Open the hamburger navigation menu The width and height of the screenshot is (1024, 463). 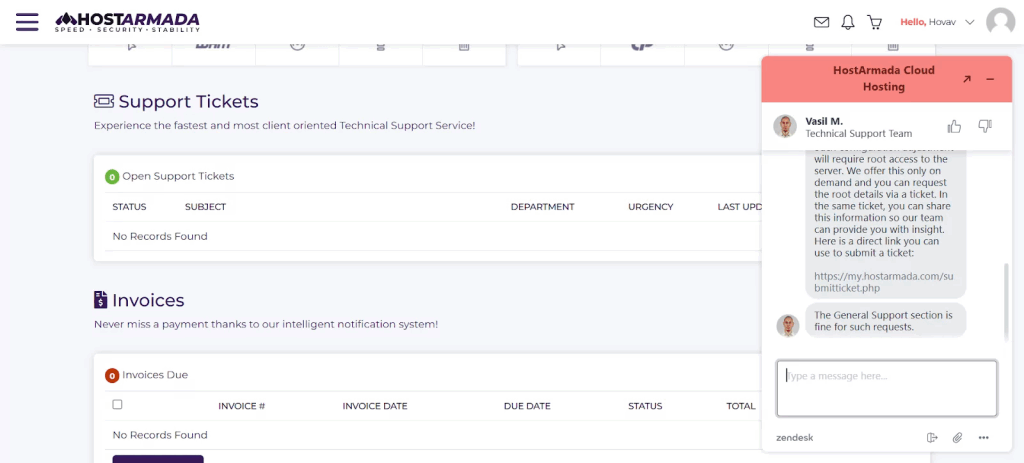[x=27, y=21]
